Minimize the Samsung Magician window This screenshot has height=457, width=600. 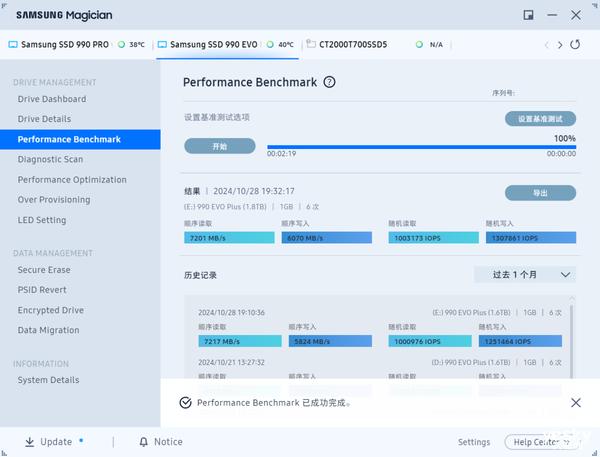coord(552,15)
